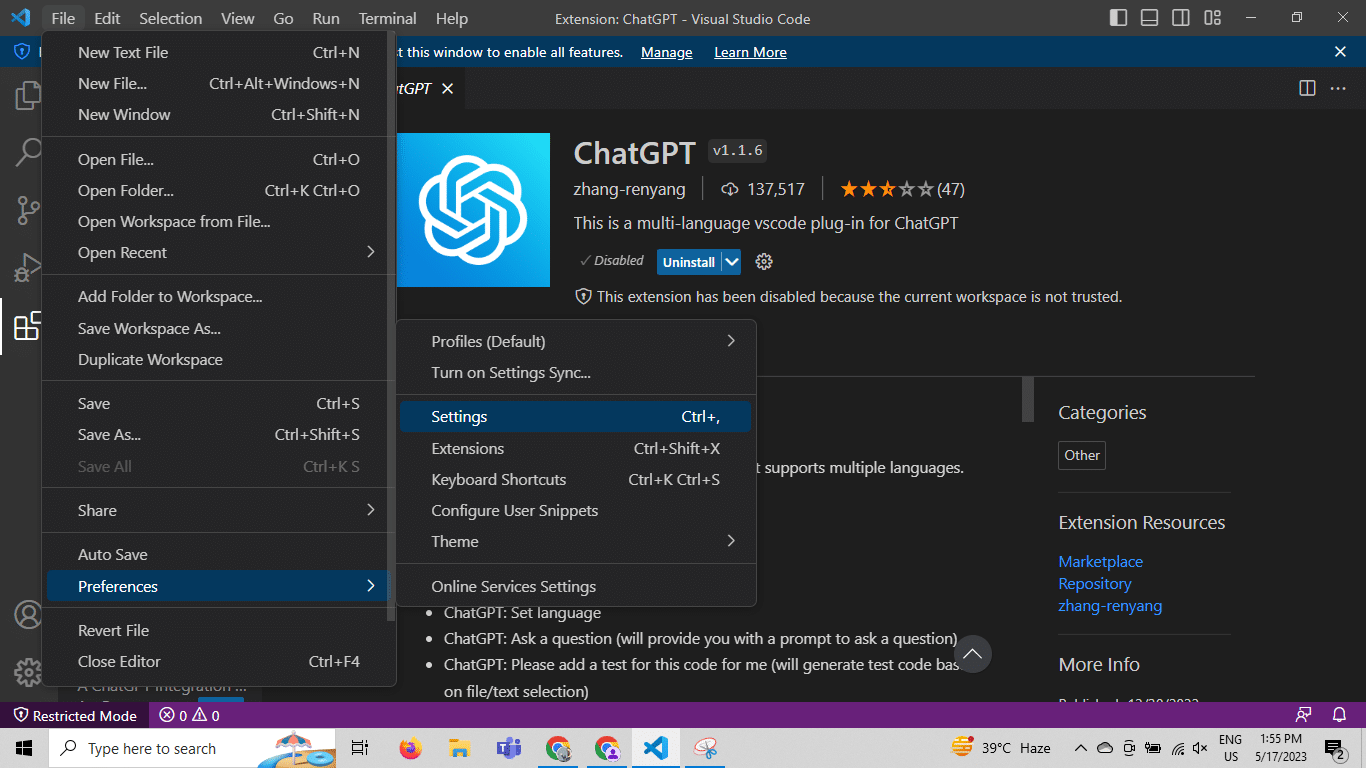Toggle the secondary side bar layout icon
The width and height of the screenshot is (1366, 768).
(x=1181, y=18)
